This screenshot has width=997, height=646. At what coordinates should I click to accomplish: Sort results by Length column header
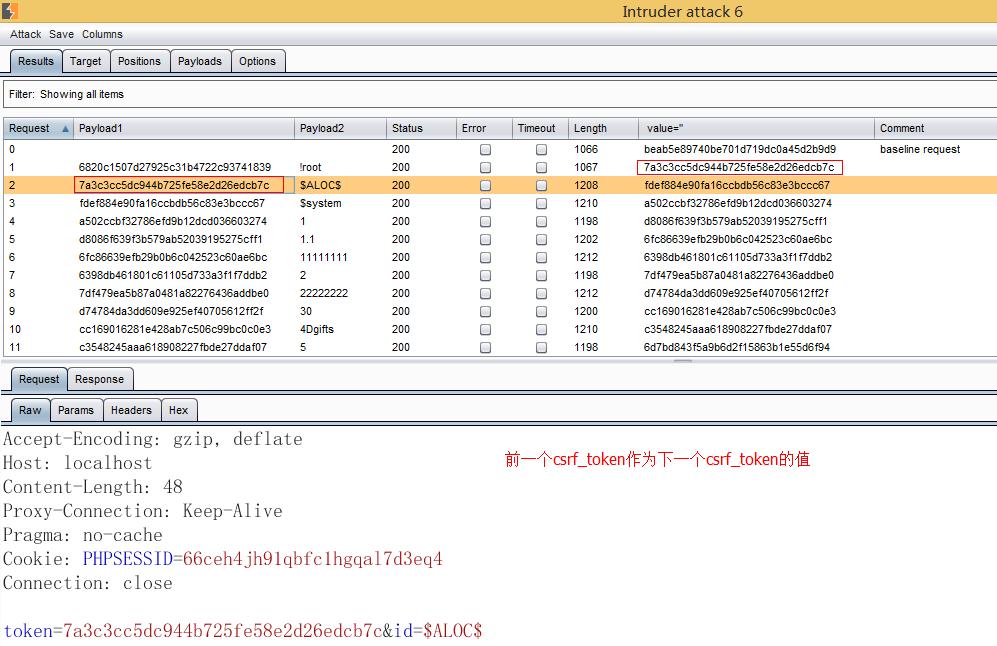(x=590, y=129)
